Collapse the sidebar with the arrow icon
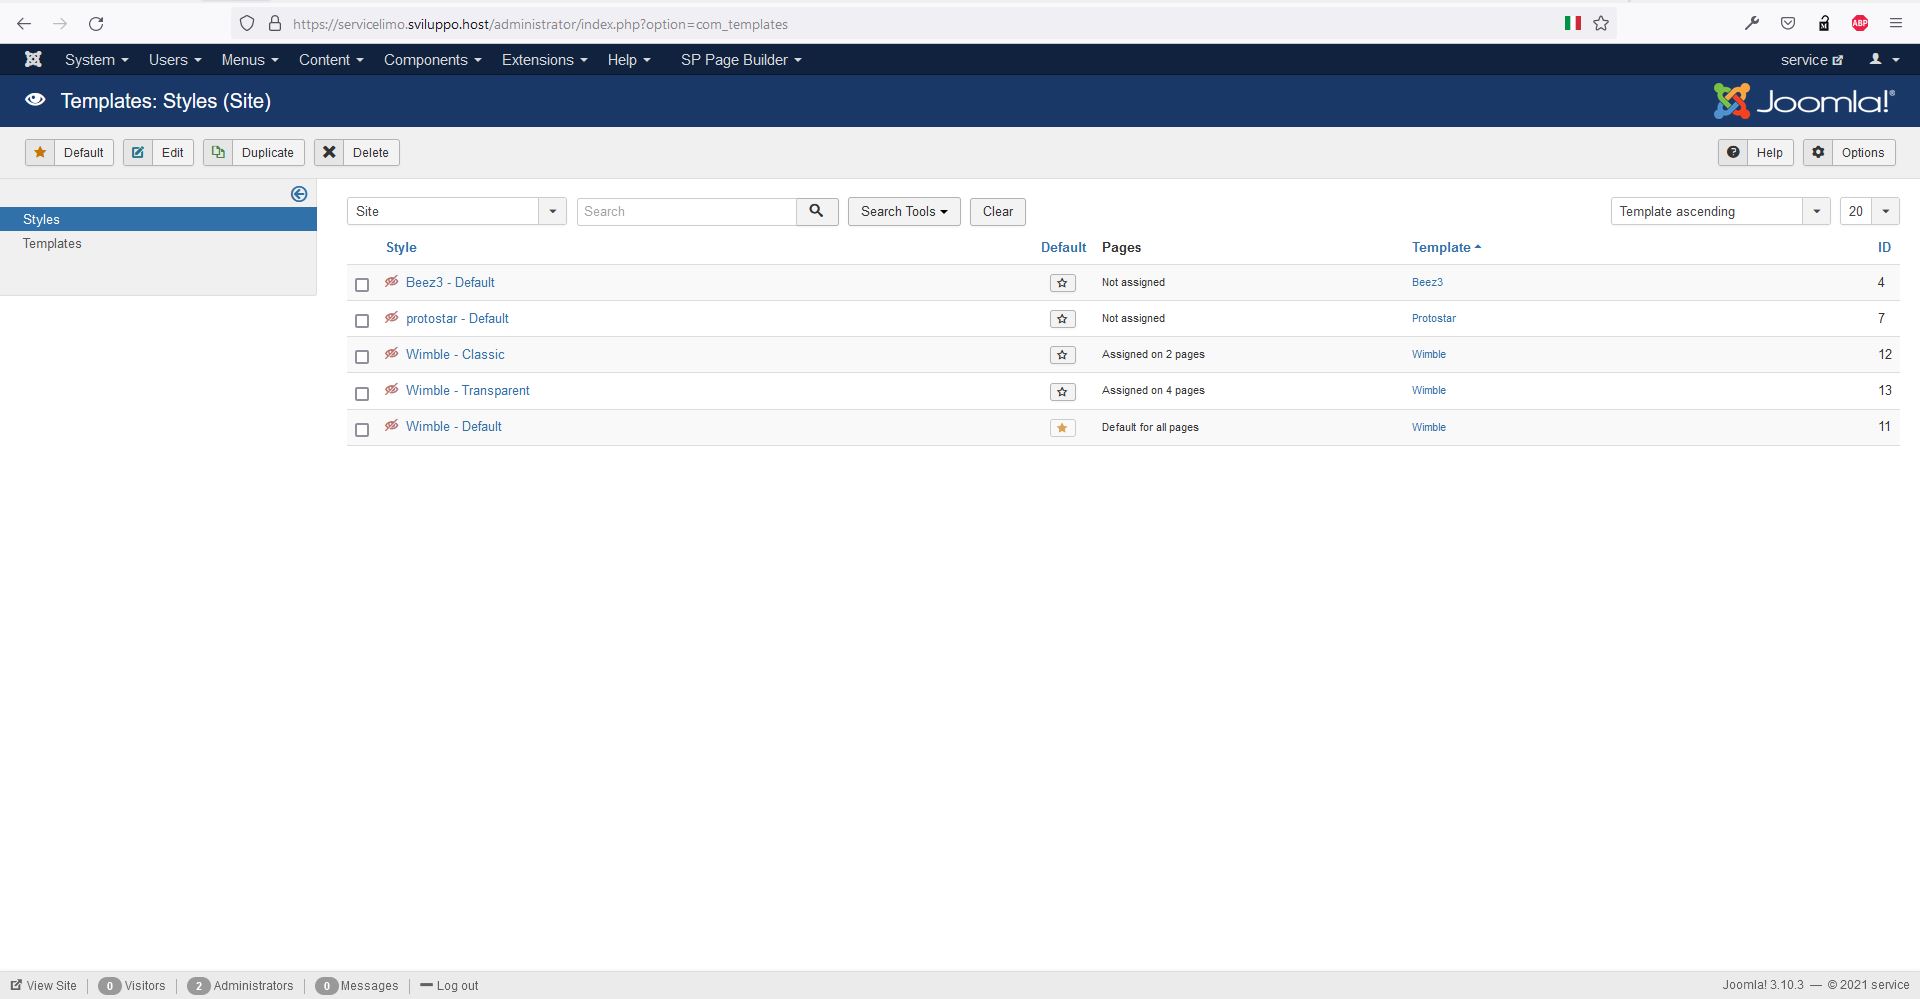 click(x=299, y=194)
